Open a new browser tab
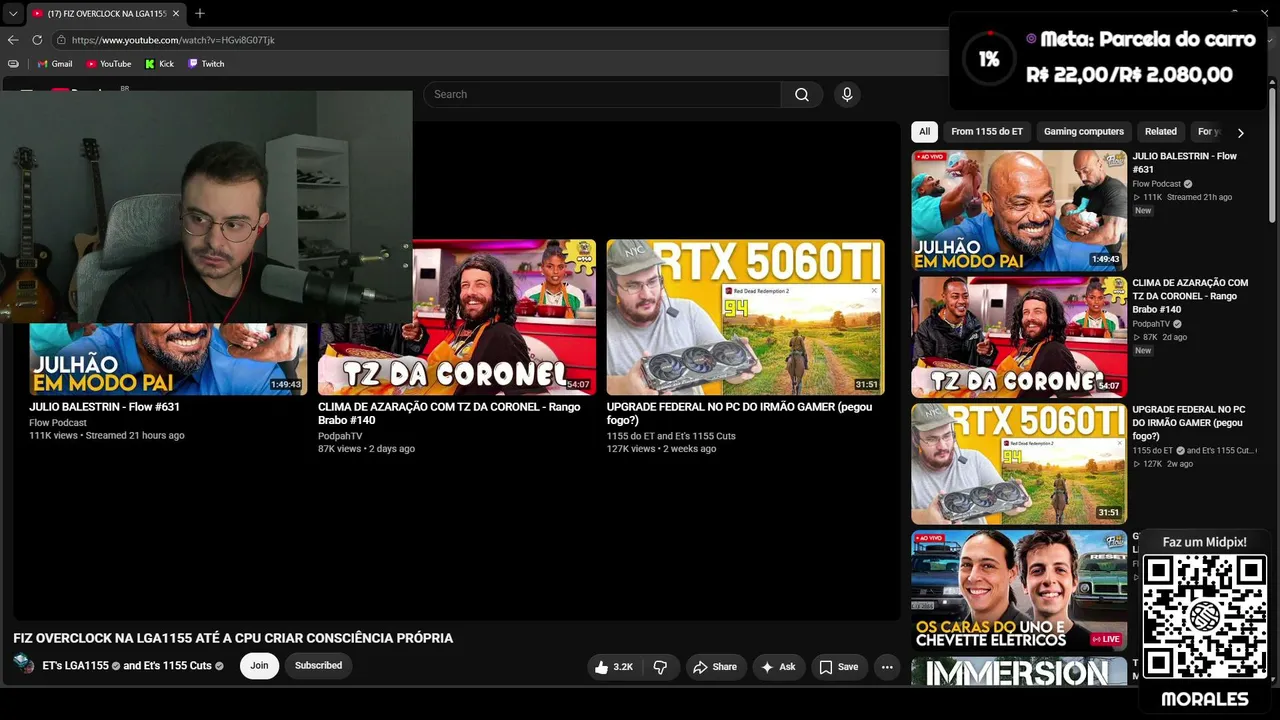Viewport: 1280px width, 720px height. tap(200, 14)
